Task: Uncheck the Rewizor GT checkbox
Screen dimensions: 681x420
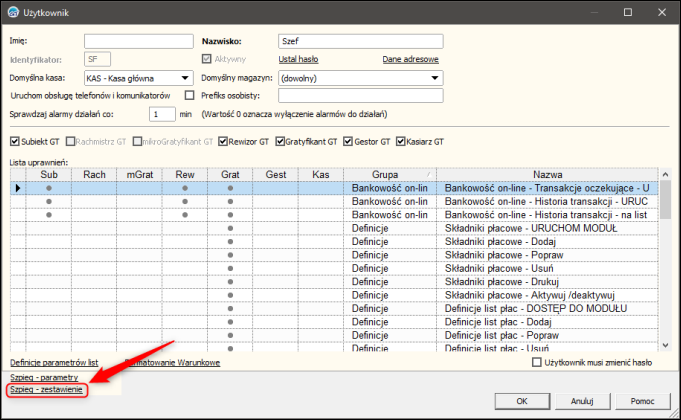Action: (x=224, y=142)
